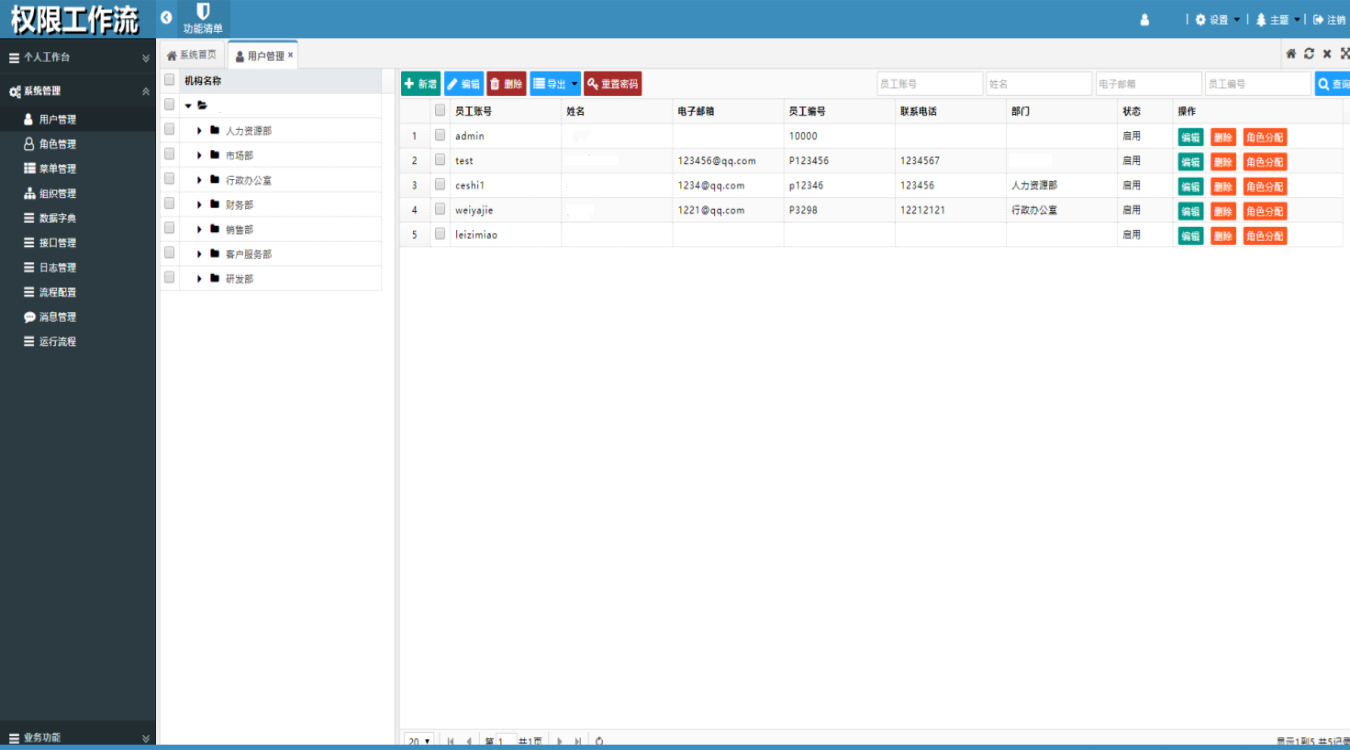
Task: Log out via the 注销 icon
Action: [x=1329, y=19]
